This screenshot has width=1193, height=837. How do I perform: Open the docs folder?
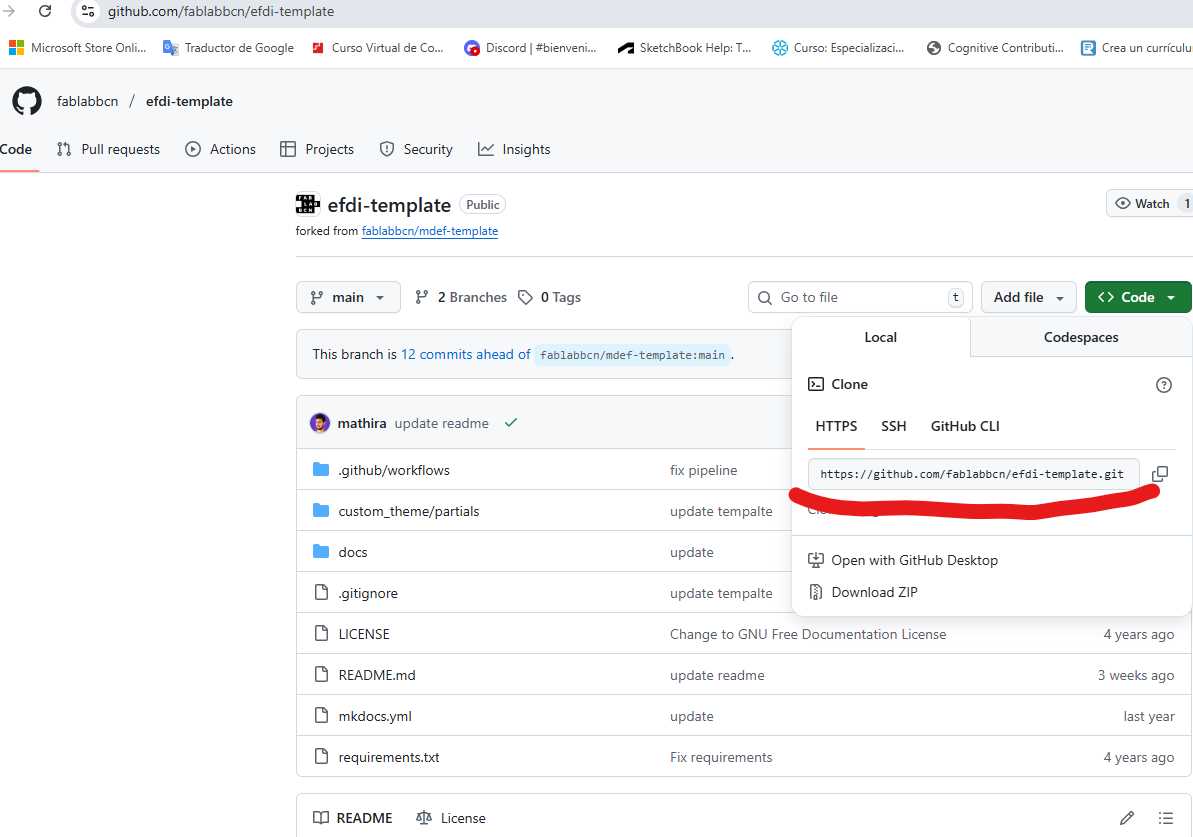click(x=352, y=552)
